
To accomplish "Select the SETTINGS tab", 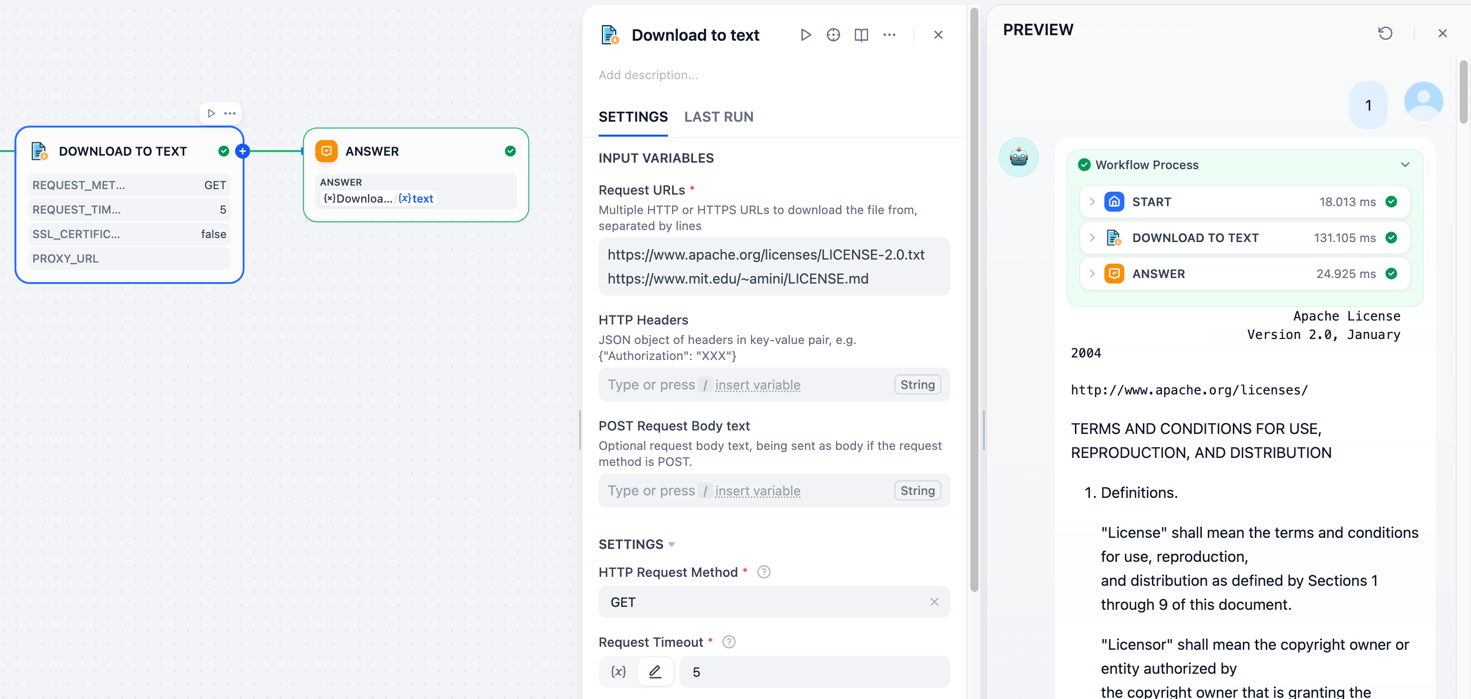I will click(633, 117).
